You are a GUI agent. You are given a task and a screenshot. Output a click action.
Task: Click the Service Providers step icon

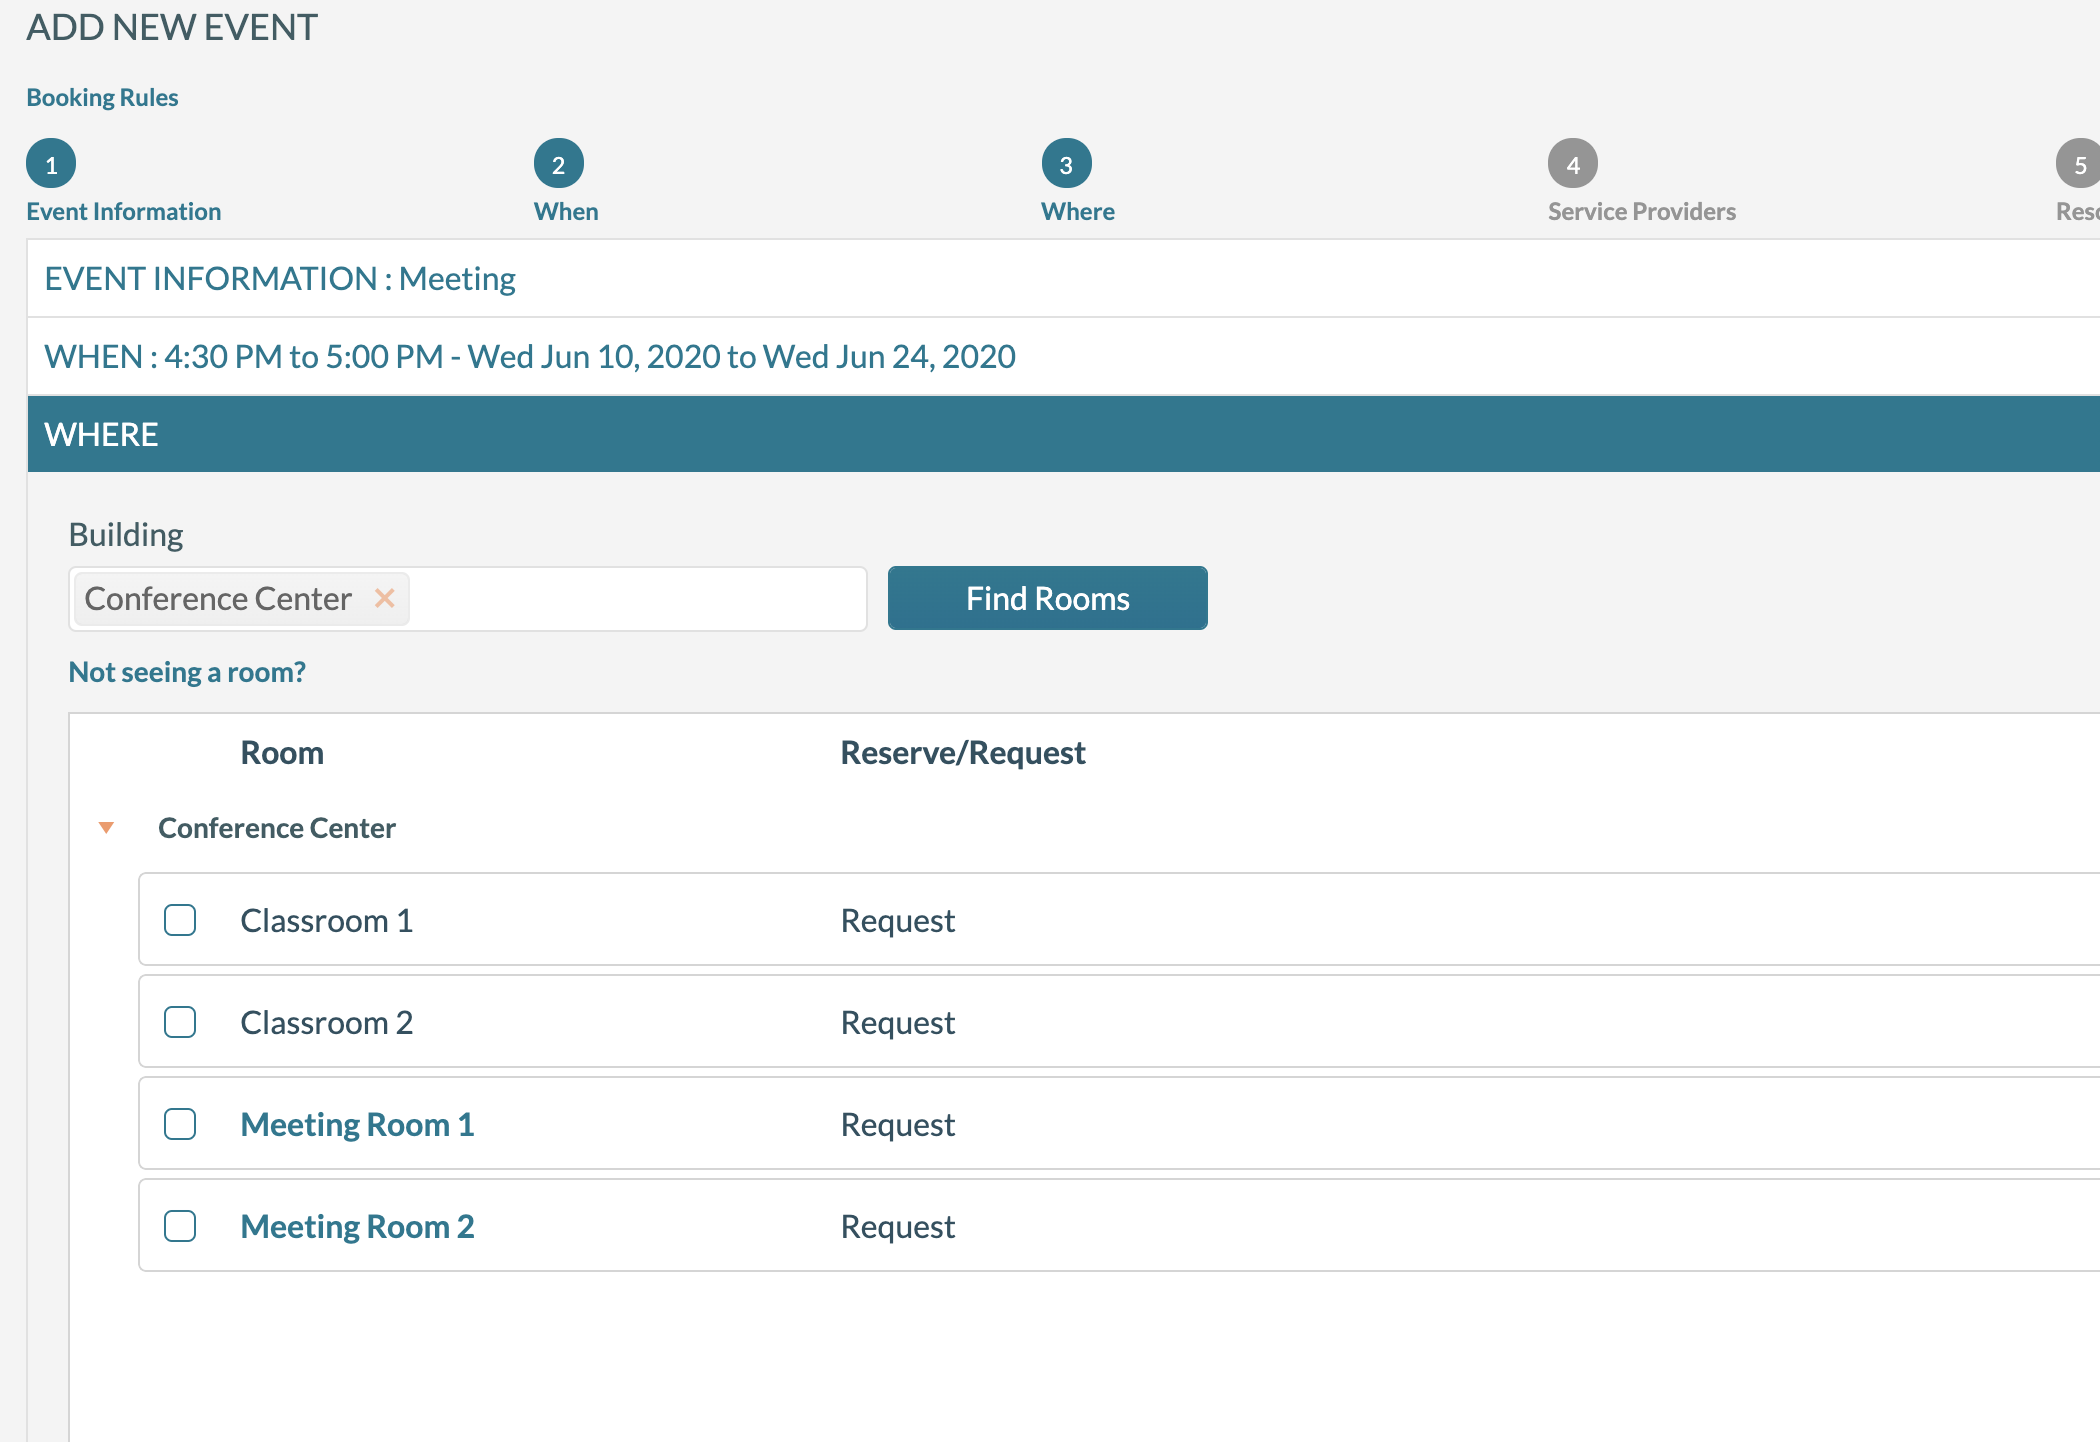[1573, 164]
